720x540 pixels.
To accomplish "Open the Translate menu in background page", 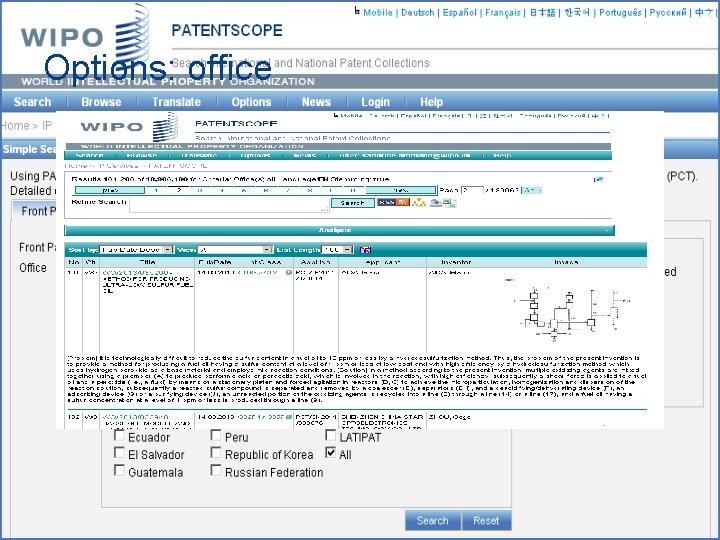I will 176,102.
